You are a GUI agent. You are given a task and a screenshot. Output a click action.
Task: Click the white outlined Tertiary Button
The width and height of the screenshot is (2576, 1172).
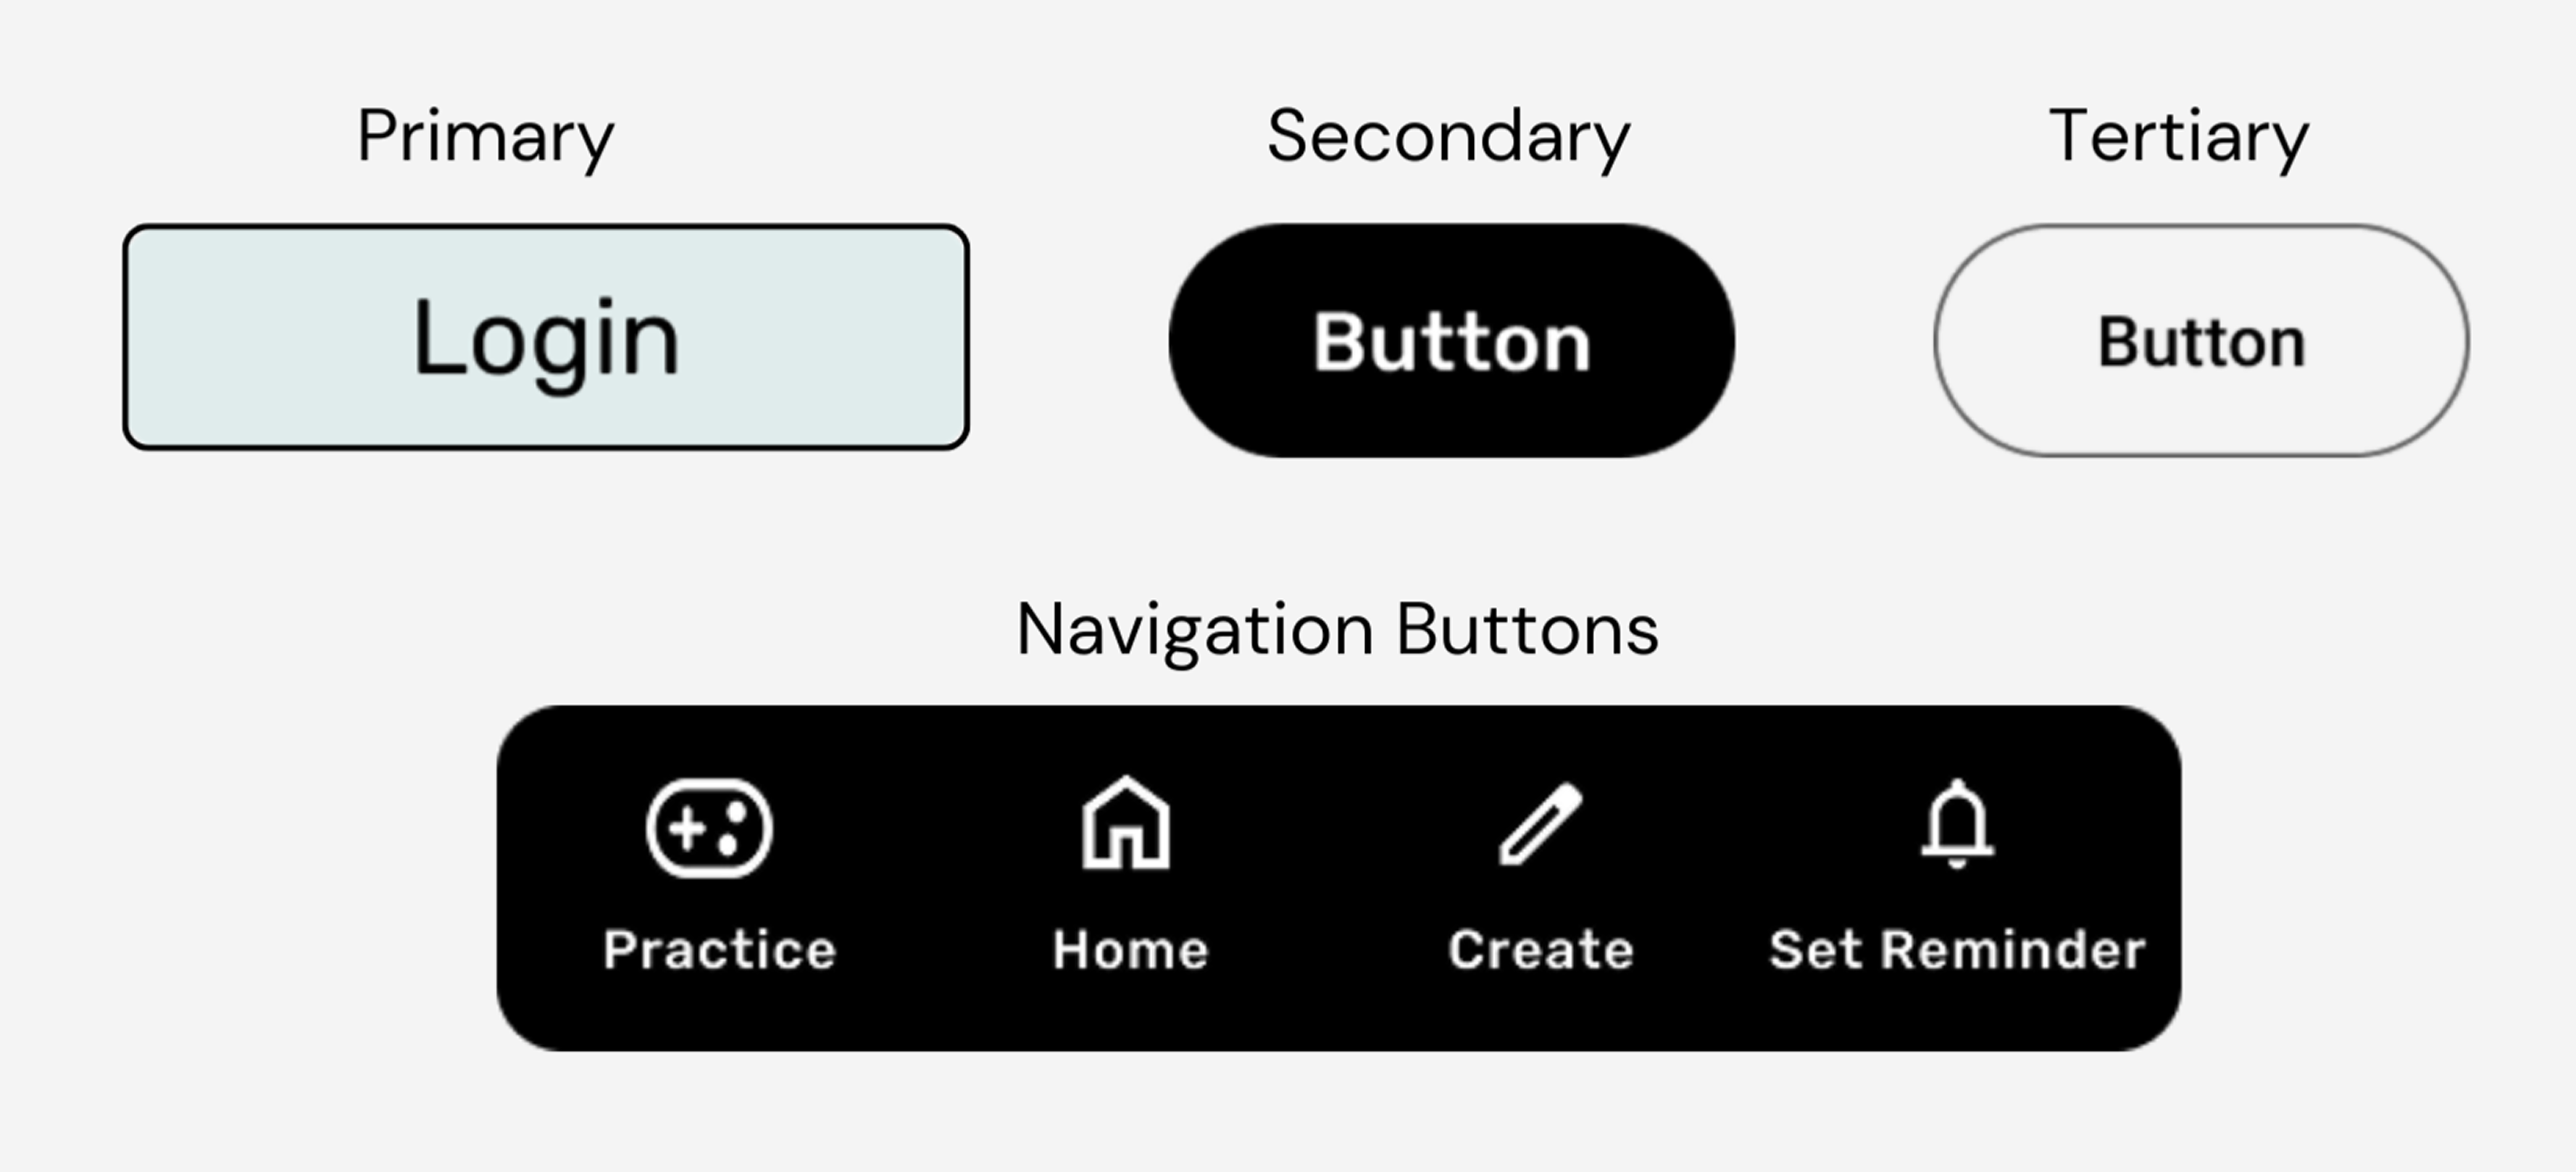[2201, 341]
